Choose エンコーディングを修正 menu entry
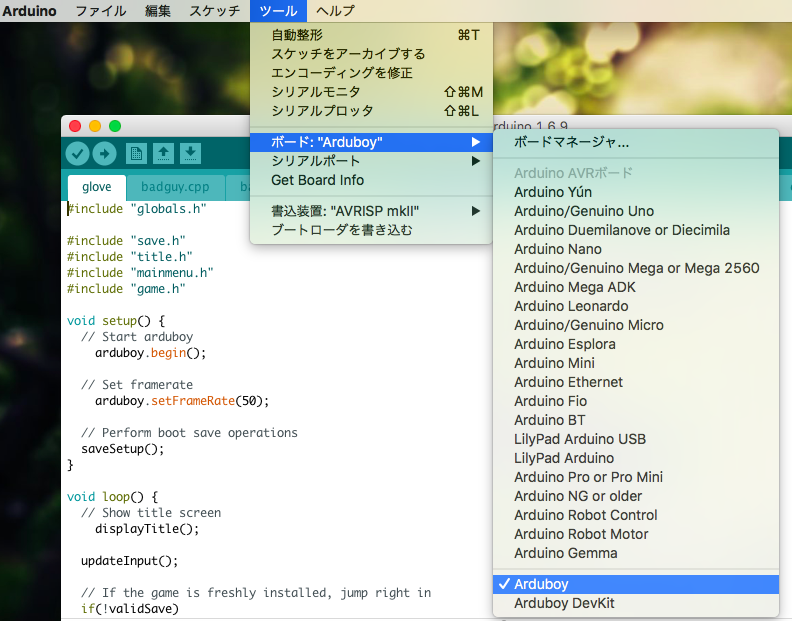This screenshot has width=792, height=621. click(371, 73)
